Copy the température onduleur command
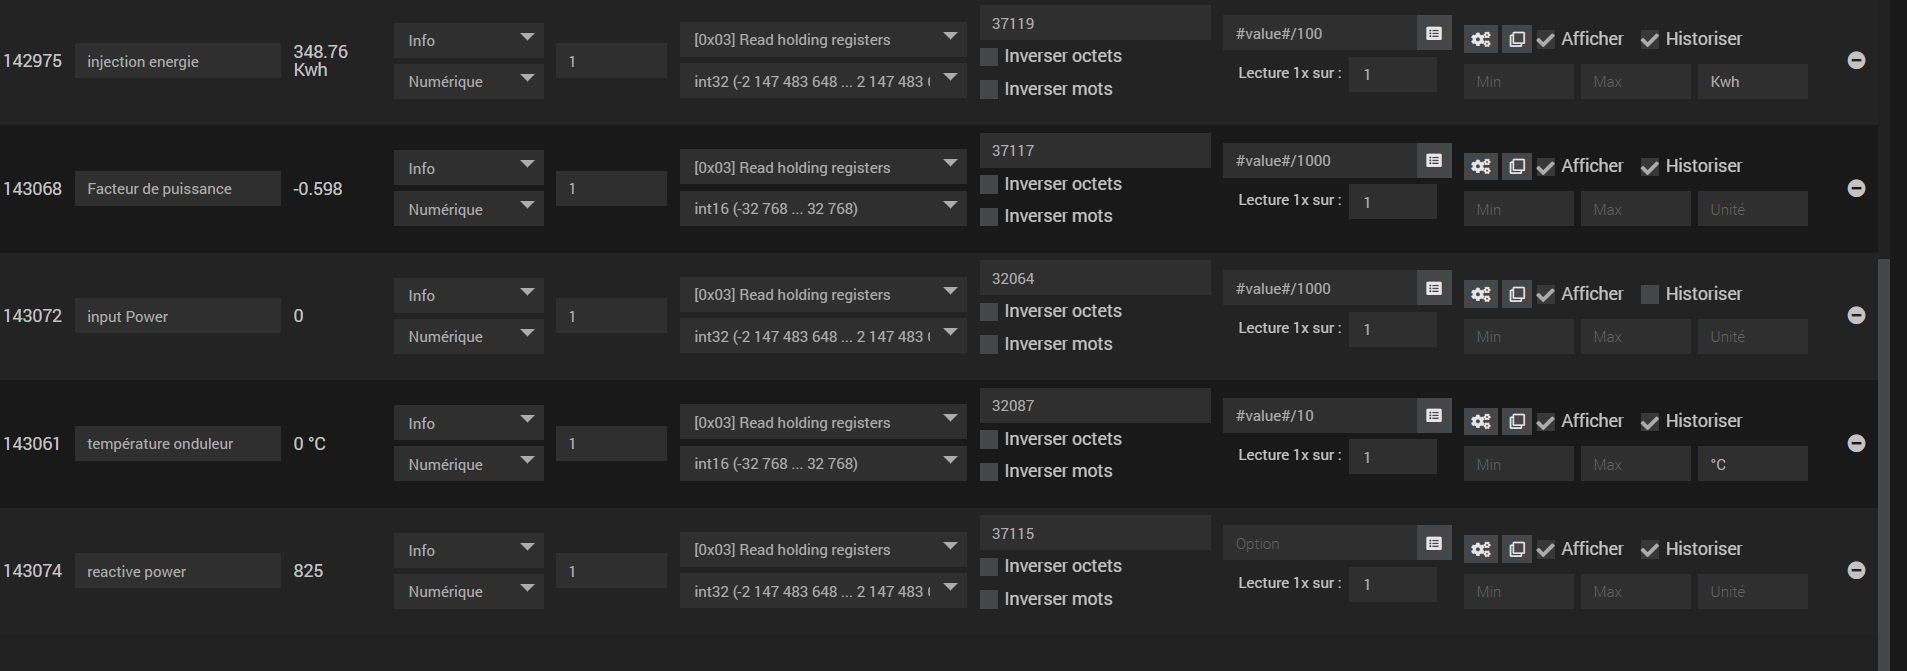 [1517, 421]
